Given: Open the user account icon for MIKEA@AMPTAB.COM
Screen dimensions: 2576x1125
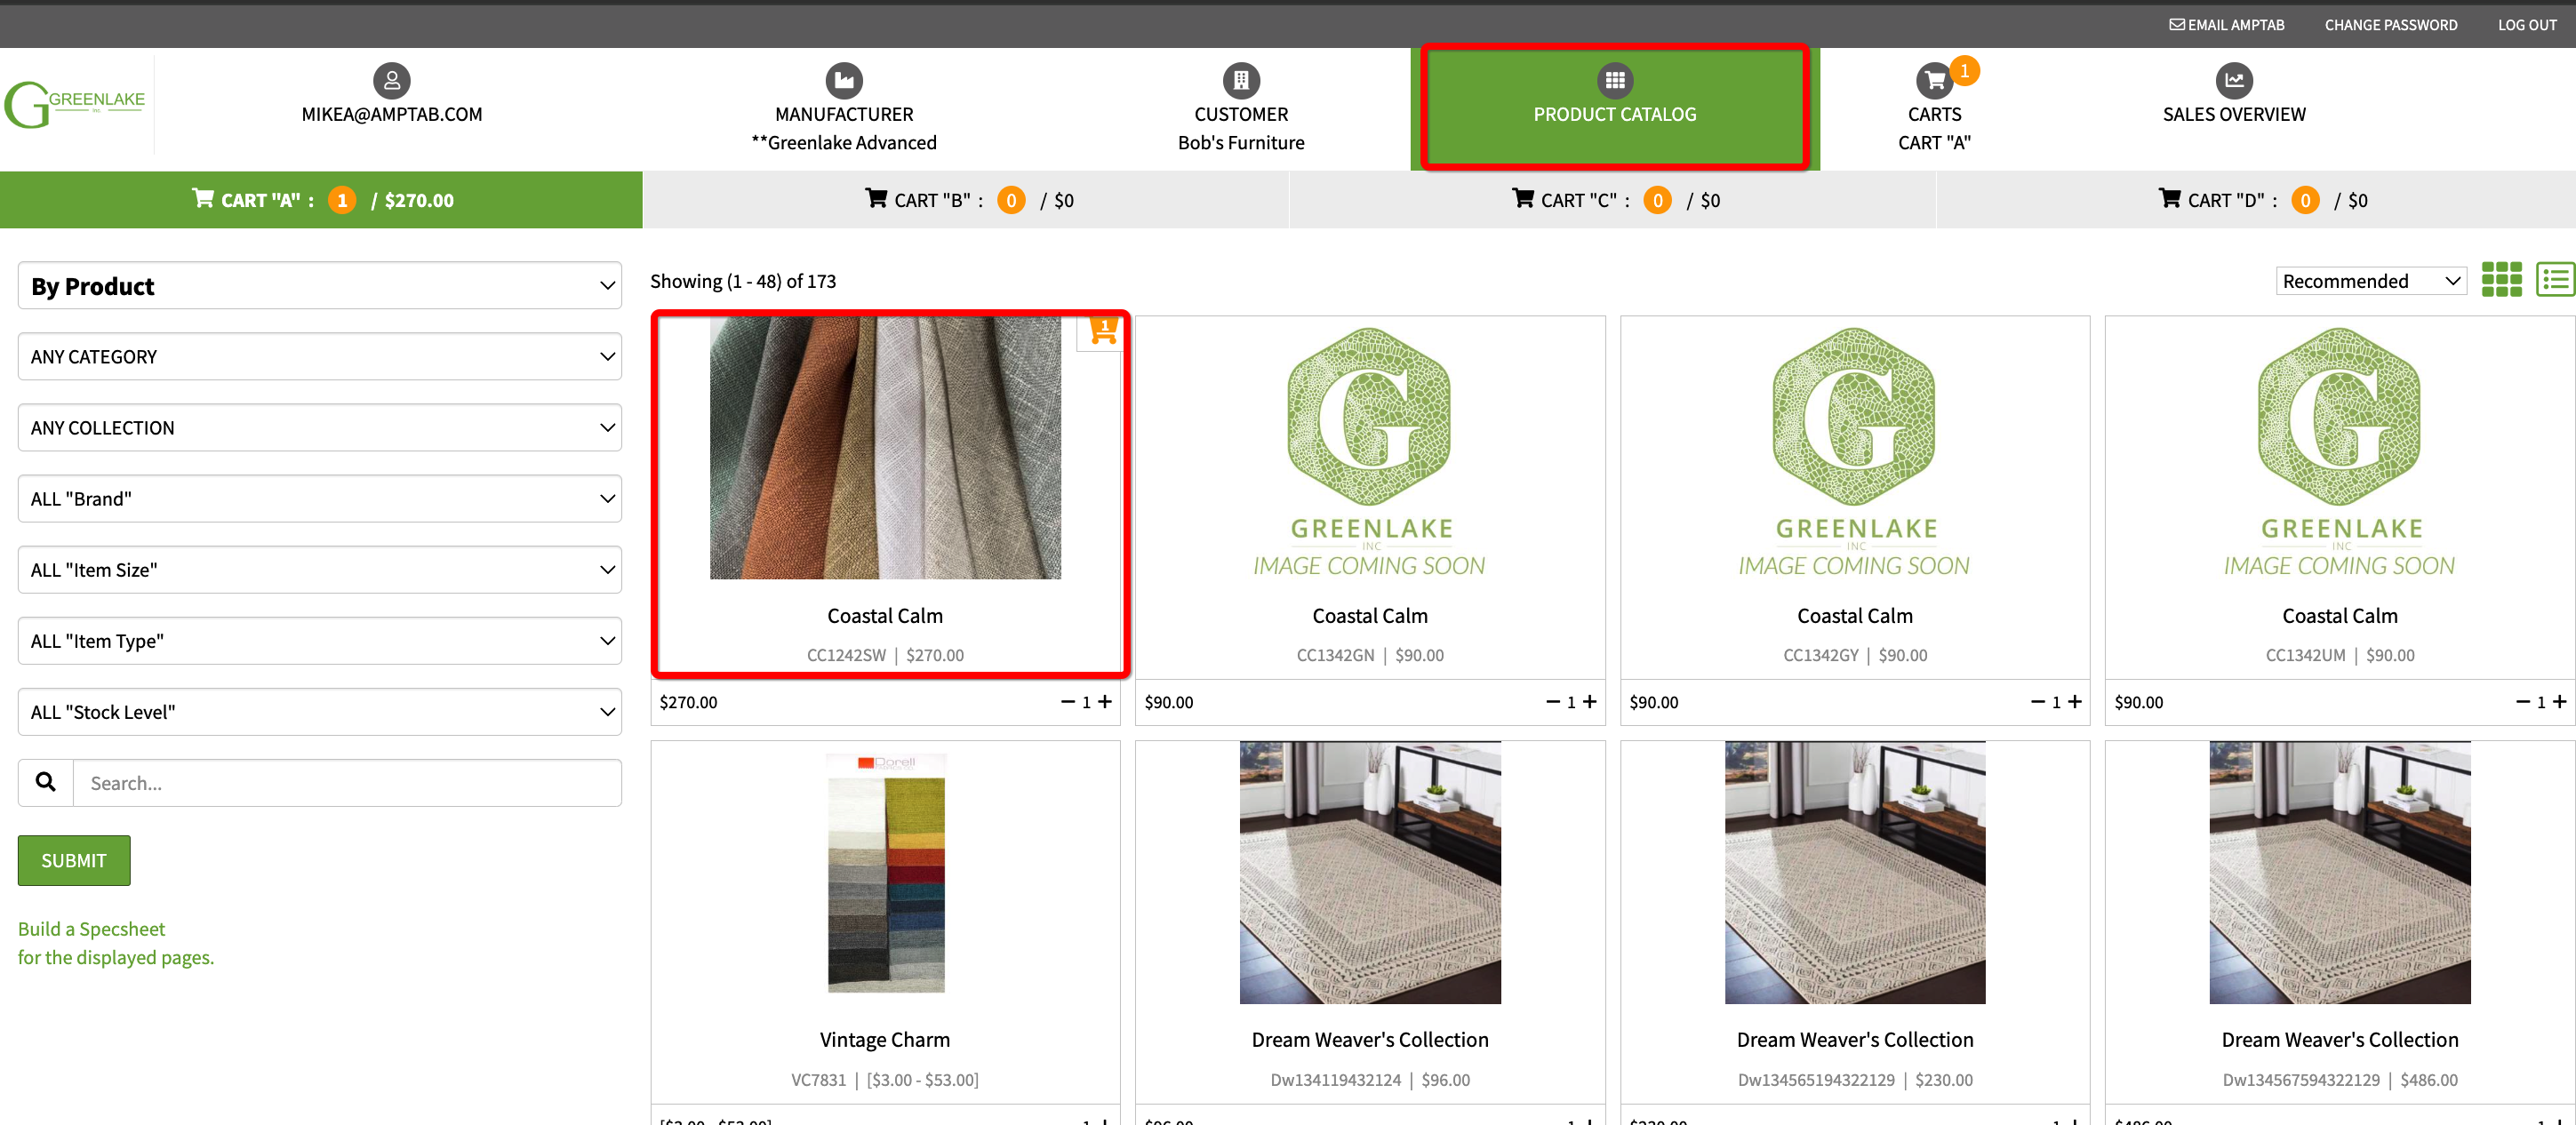Looking at the screenshot, I should (x=391, y=80).
